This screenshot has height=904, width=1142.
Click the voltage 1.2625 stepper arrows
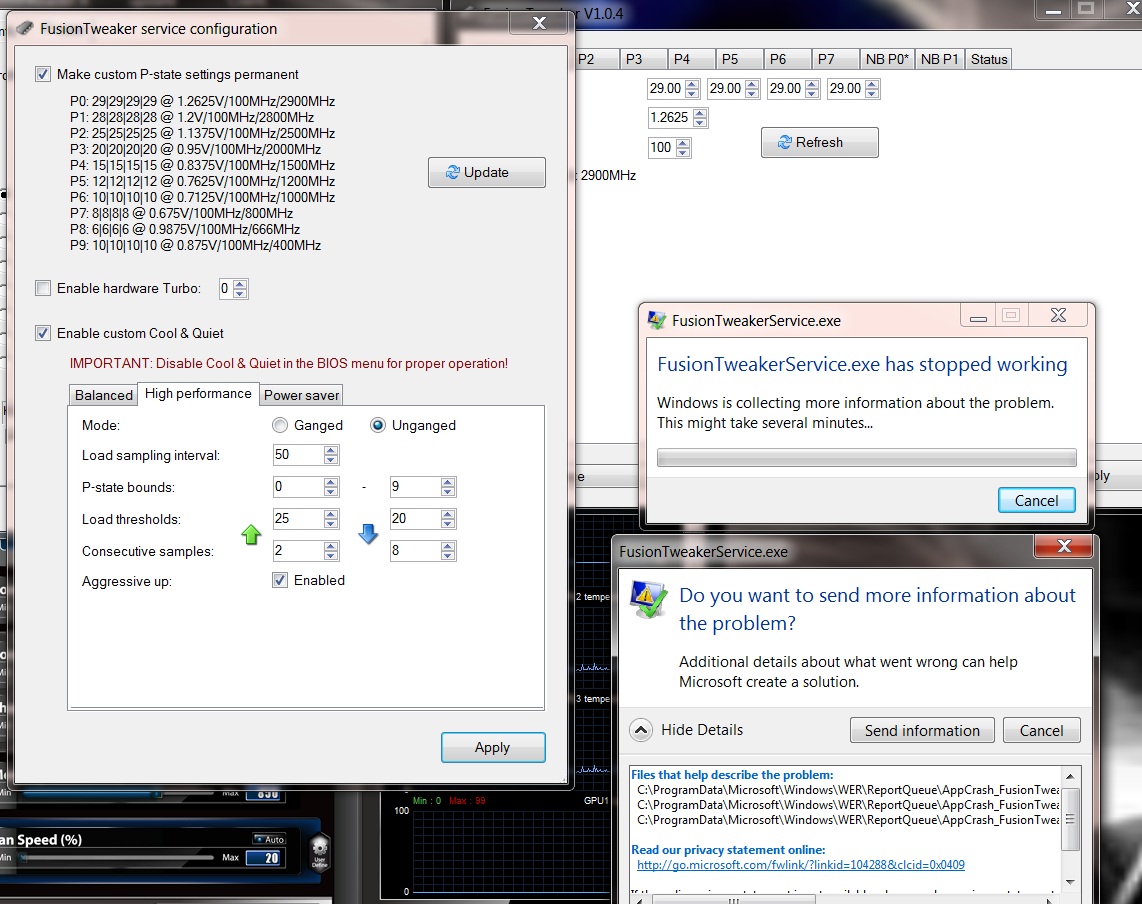pos(699,117)
